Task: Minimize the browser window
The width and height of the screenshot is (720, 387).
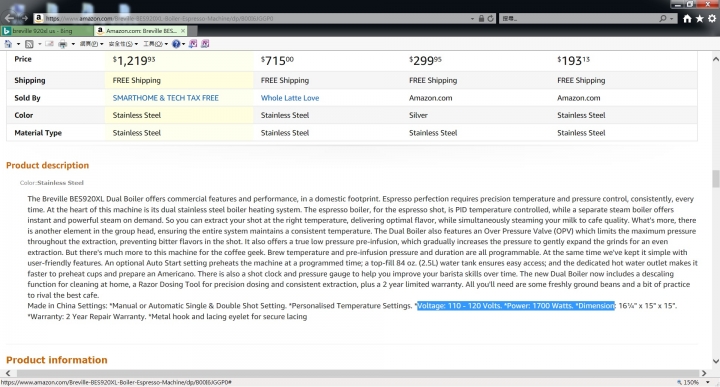Action: pos(677,4)
